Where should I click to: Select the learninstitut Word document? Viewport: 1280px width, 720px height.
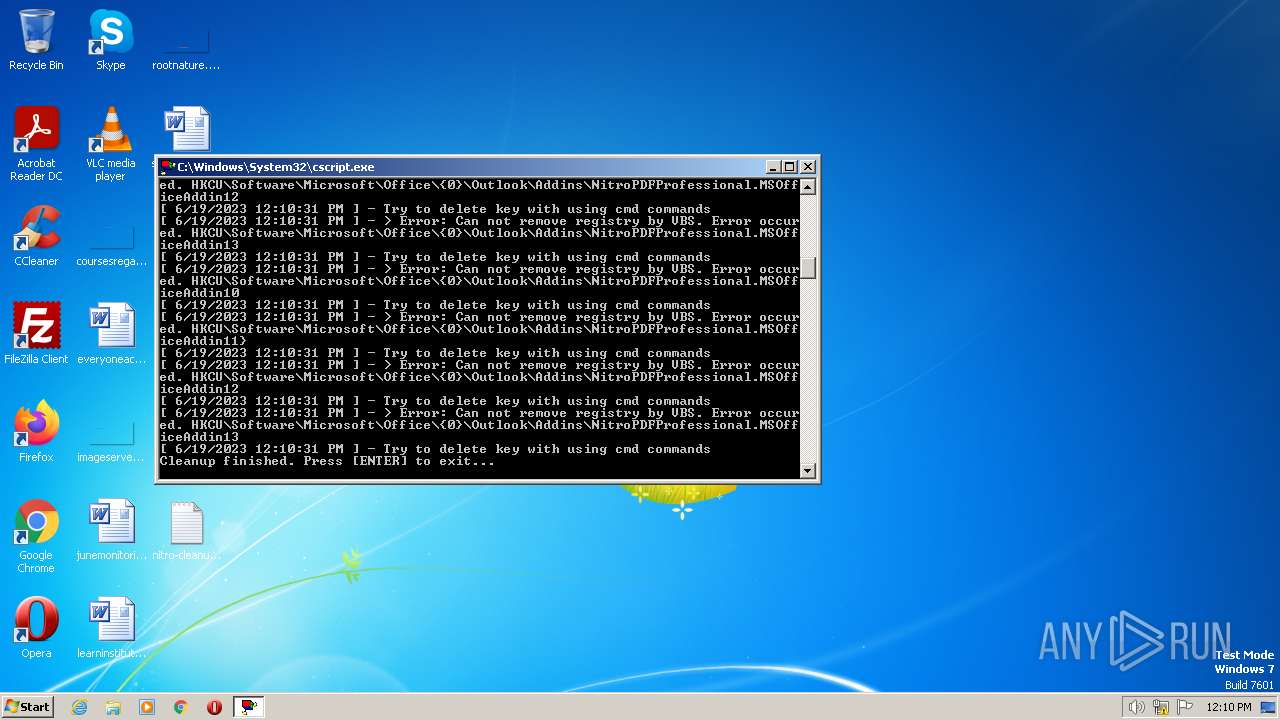point(111,628)
